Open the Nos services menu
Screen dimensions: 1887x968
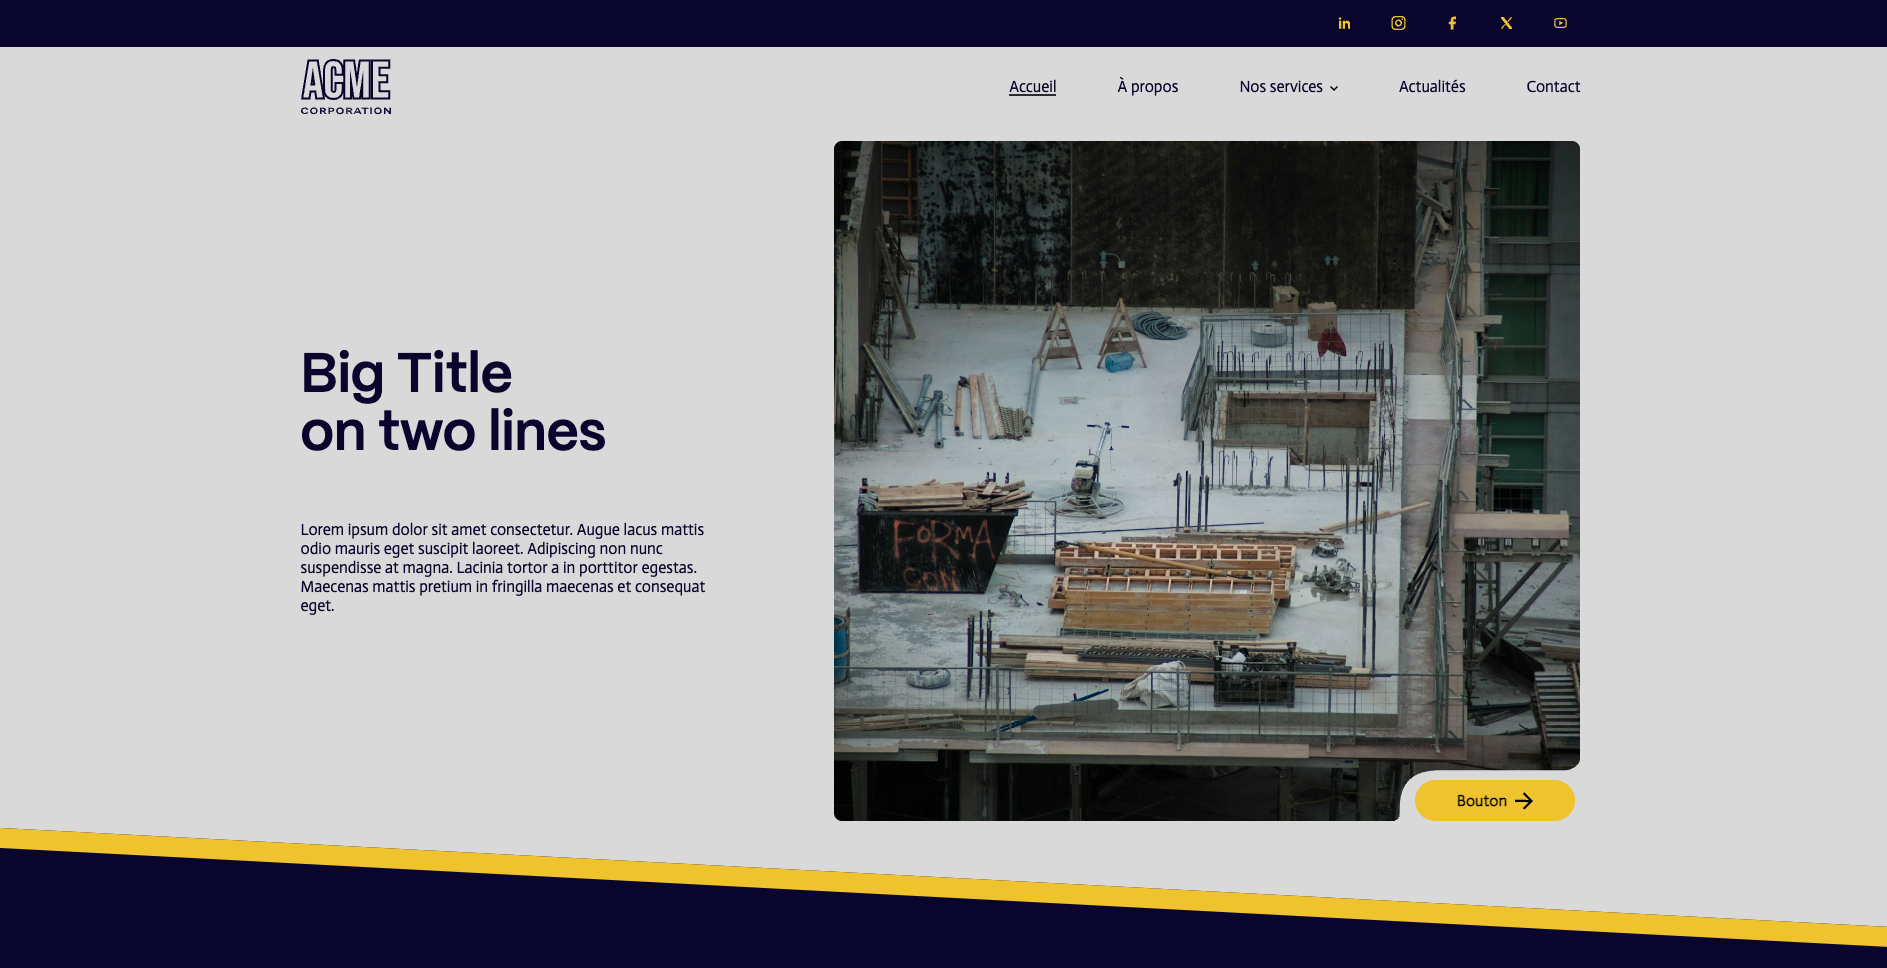[x=1280, y=87]
